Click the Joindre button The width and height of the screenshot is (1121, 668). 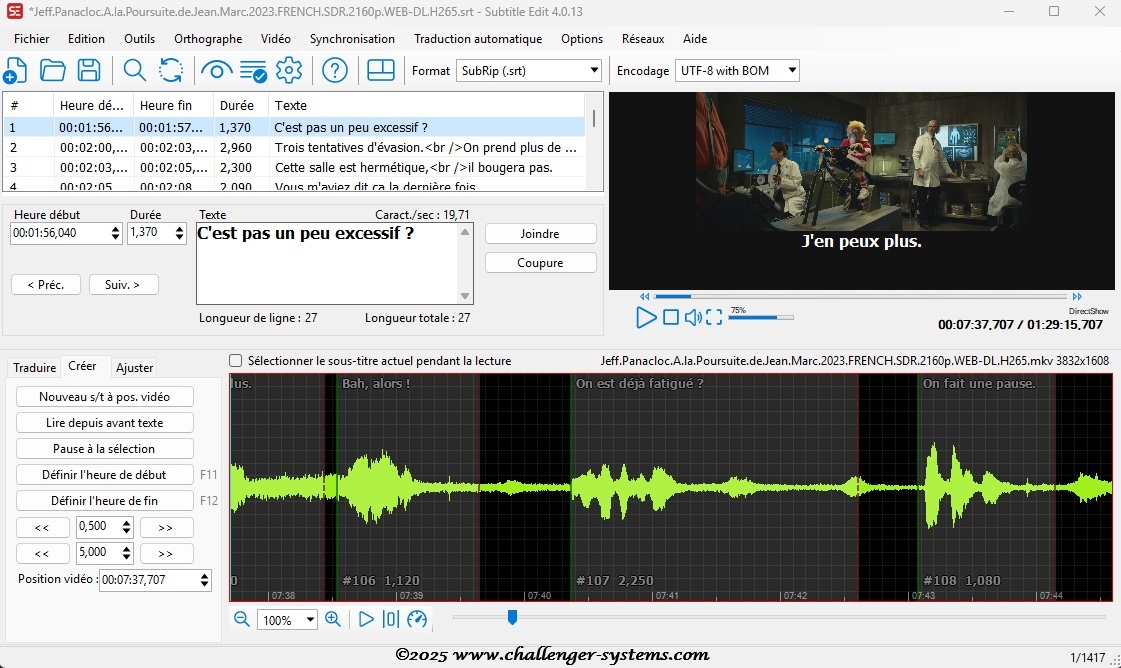[x=540, y=233]
